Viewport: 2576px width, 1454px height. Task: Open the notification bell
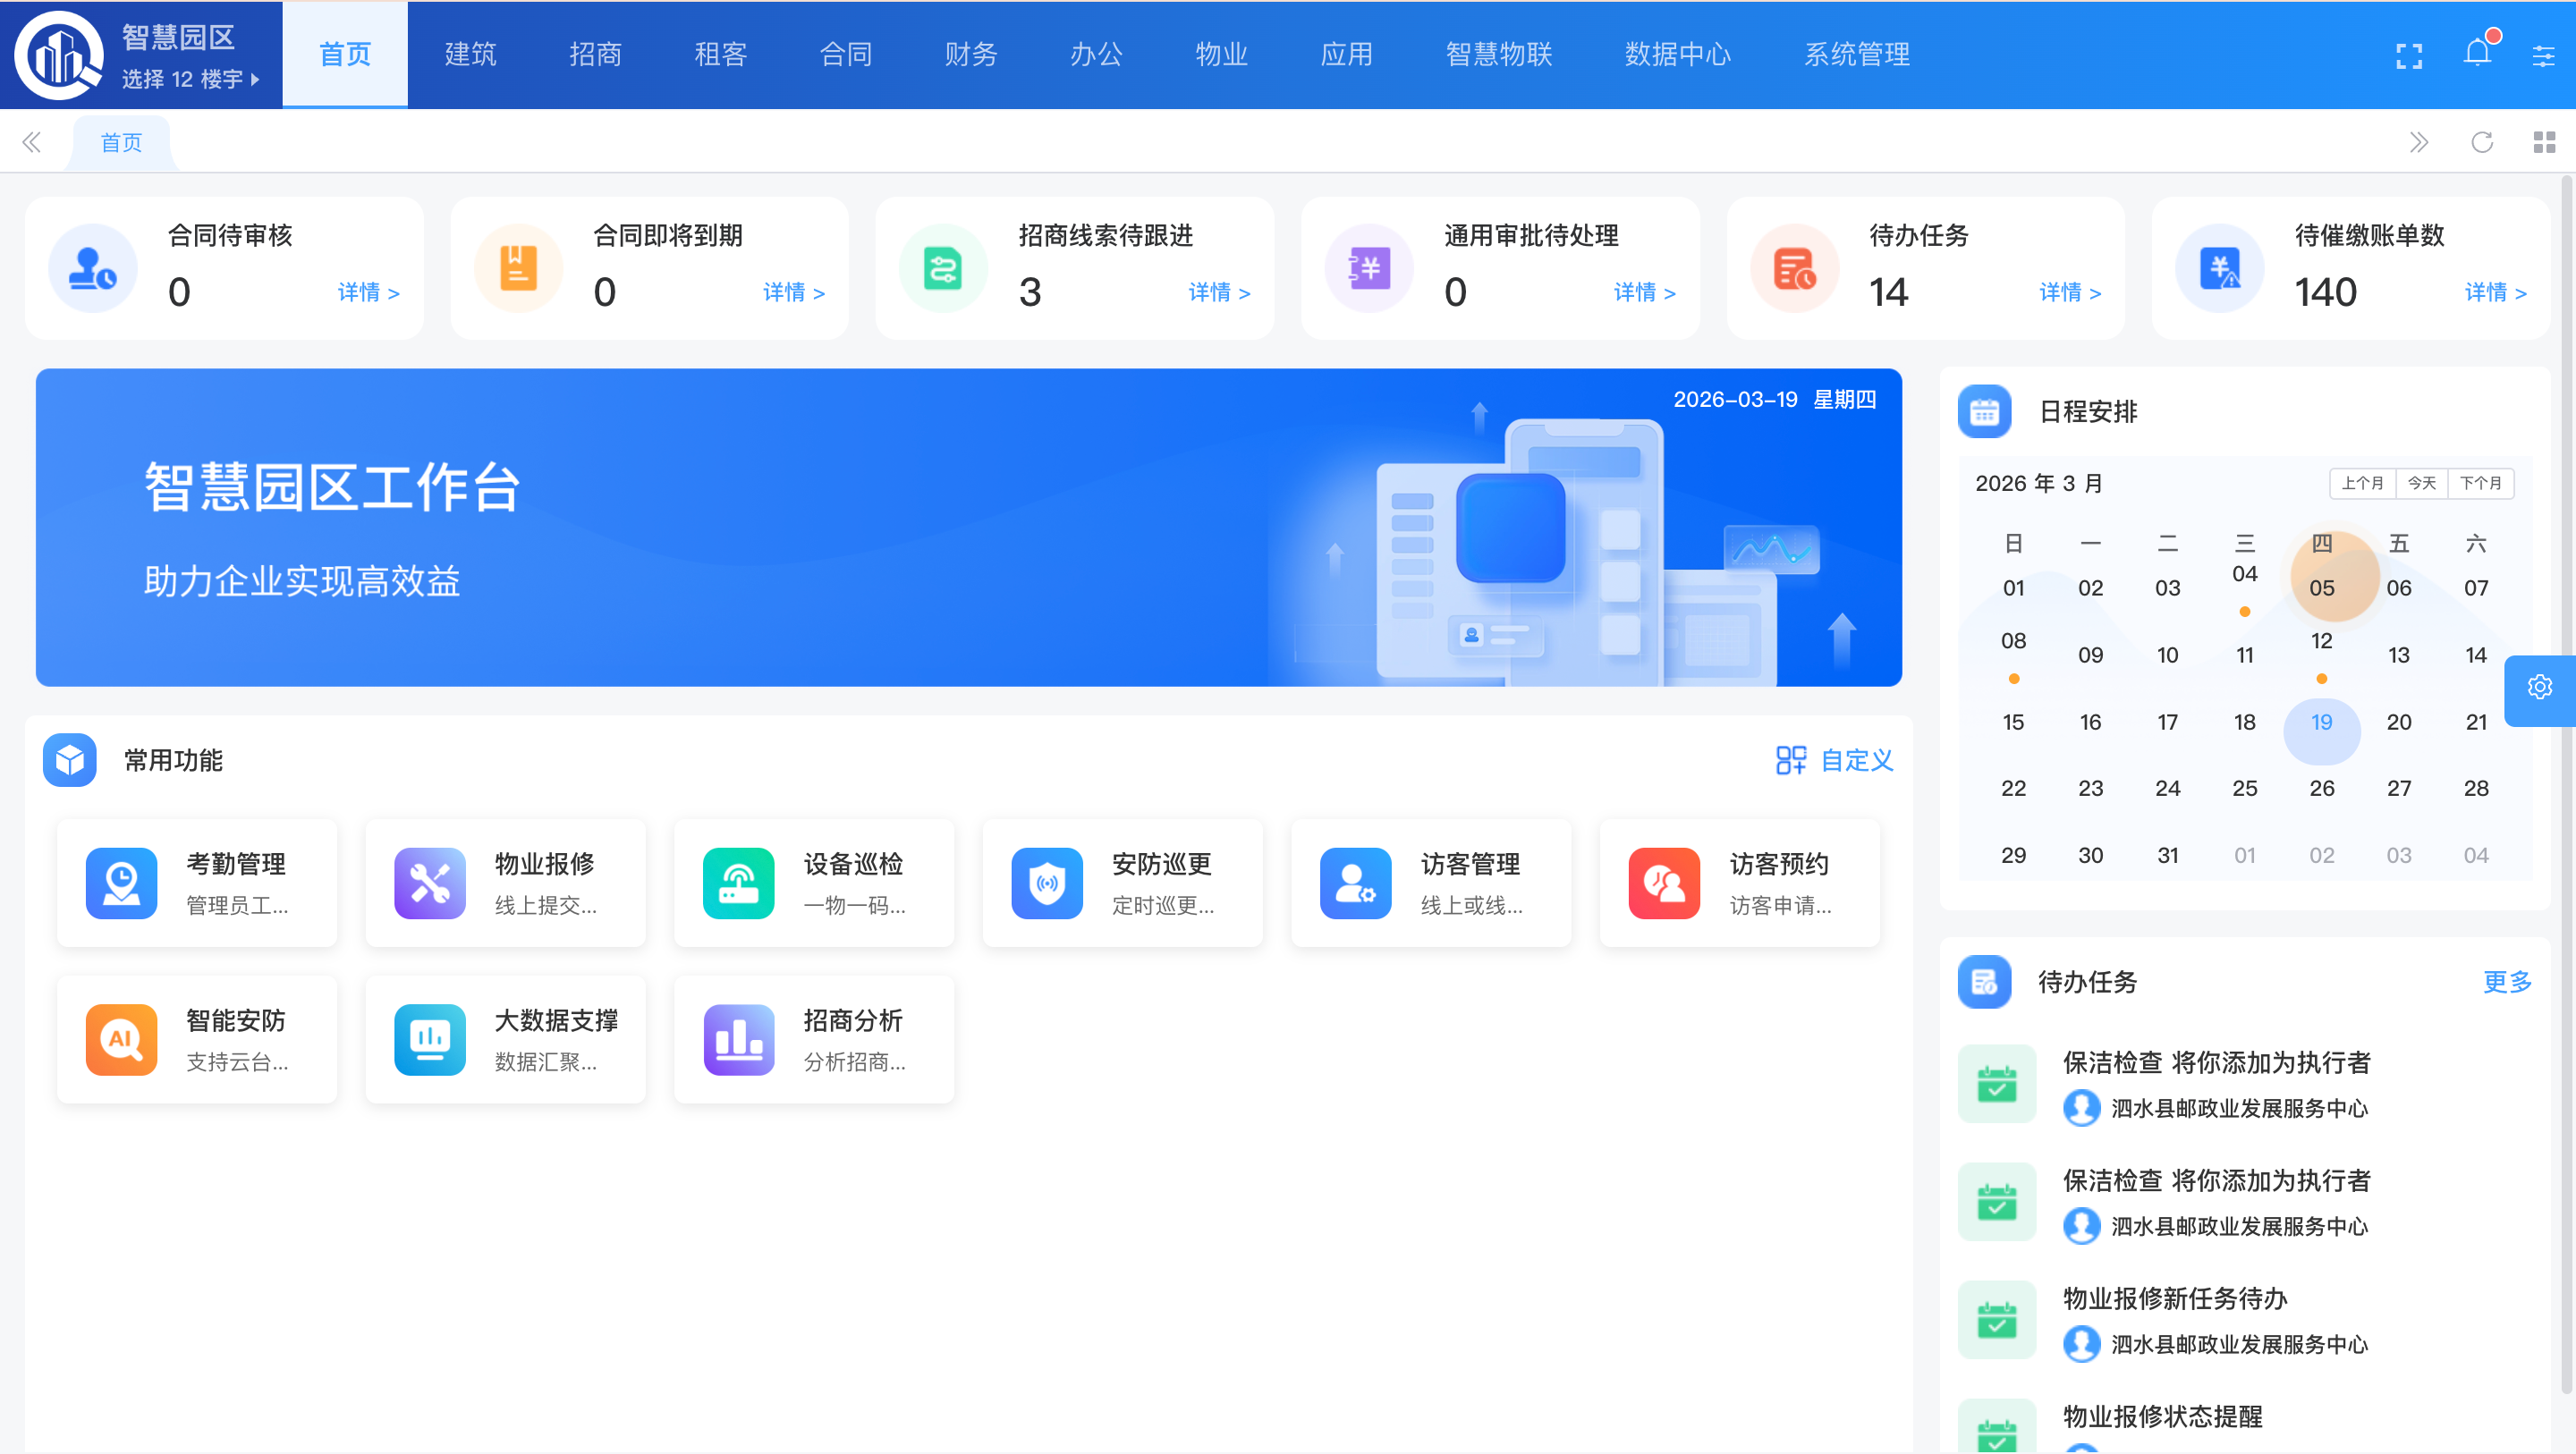pyautogui.click(x=2477, y=53)
